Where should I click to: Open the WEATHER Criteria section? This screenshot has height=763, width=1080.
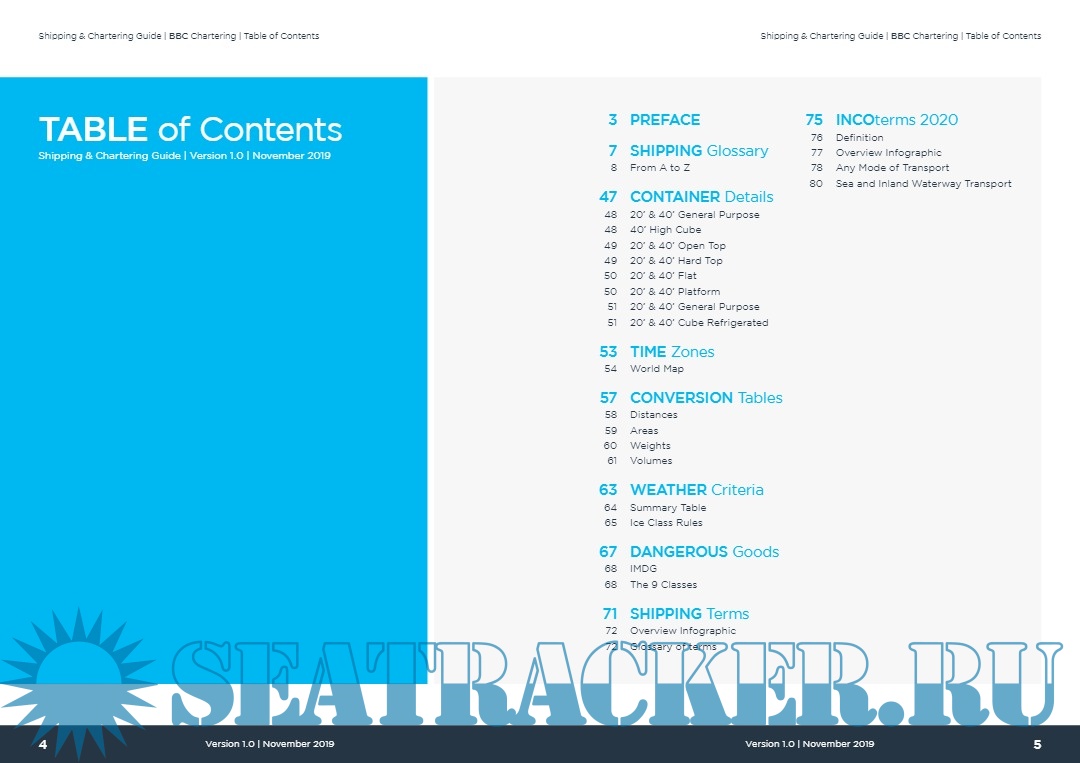pos(696,490)
